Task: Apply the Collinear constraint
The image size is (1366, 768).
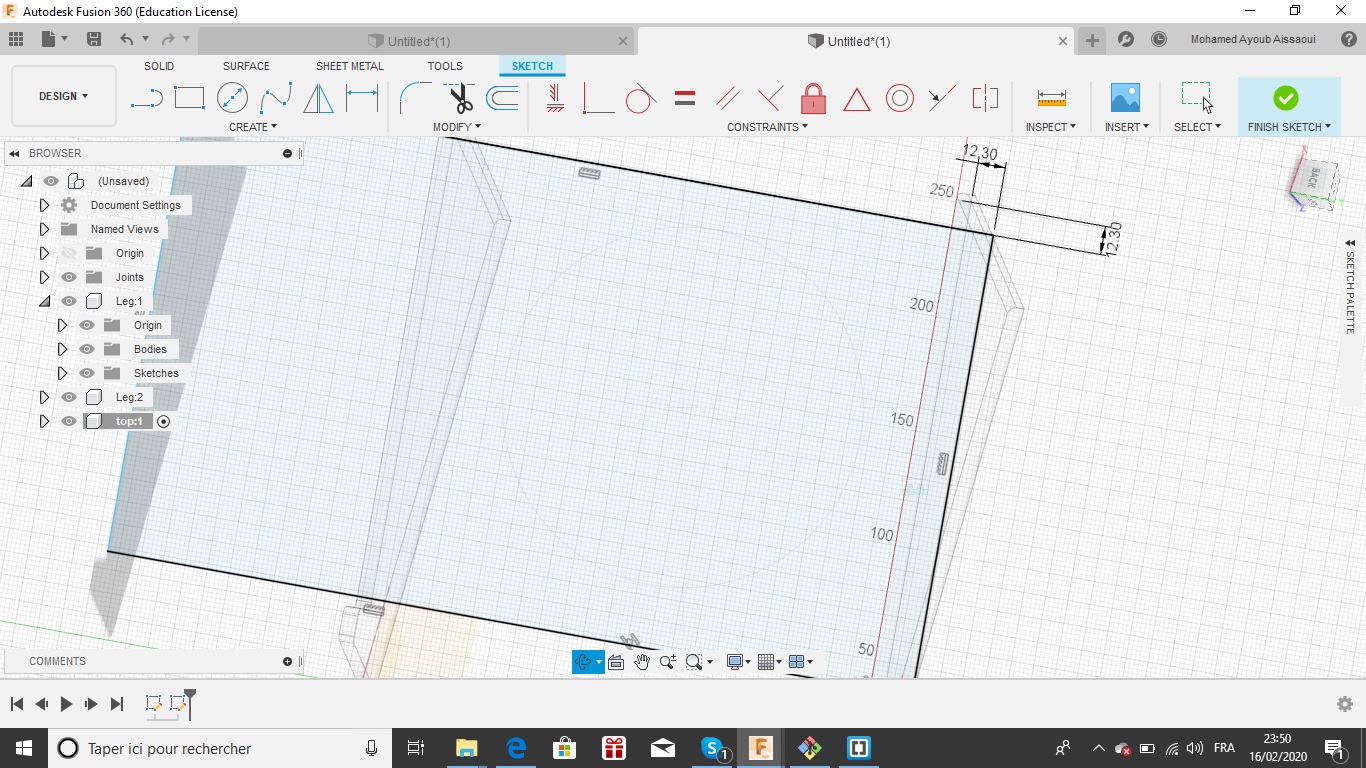Action: coord(941,98)
